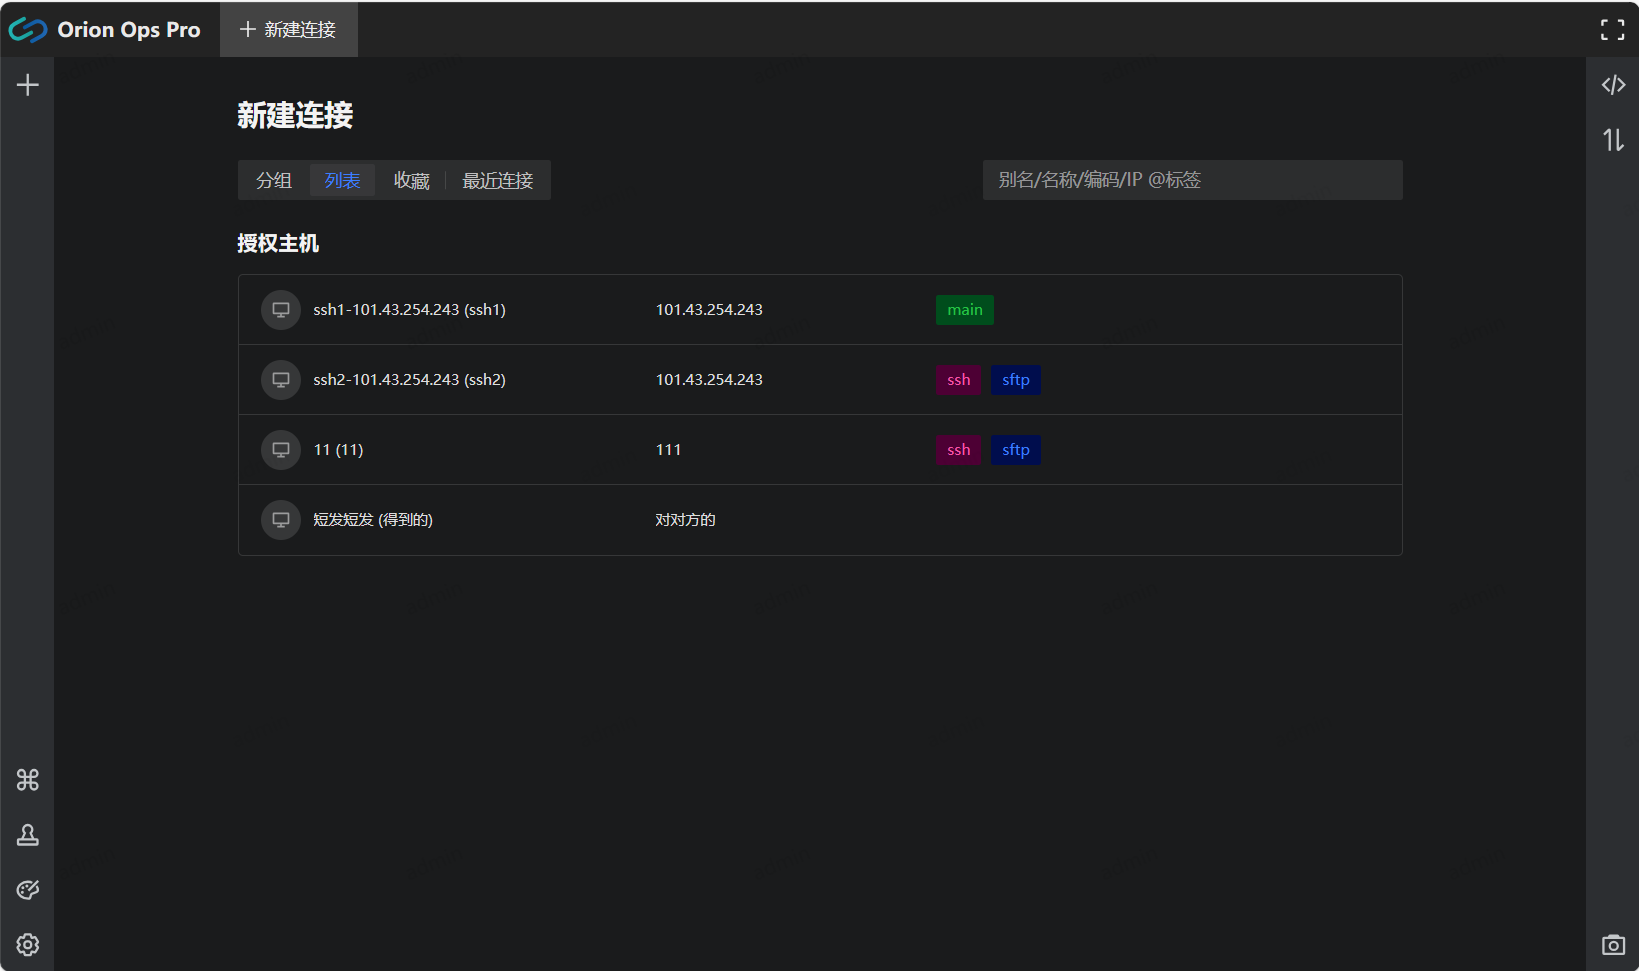1639x971 pixels.
Task: Select the 列表 view tab
Action: (342, 180)
